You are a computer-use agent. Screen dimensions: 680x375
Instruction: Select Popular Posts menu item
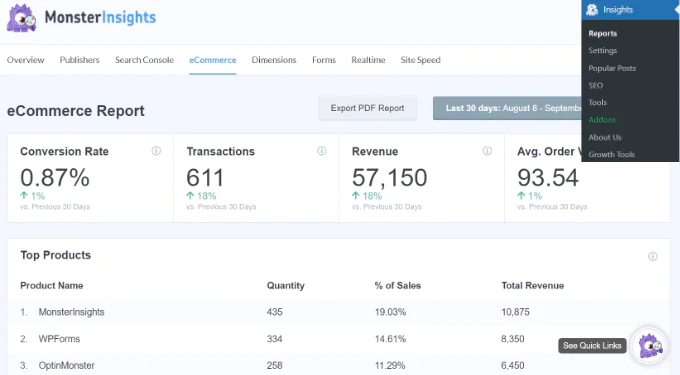(612, 68)
